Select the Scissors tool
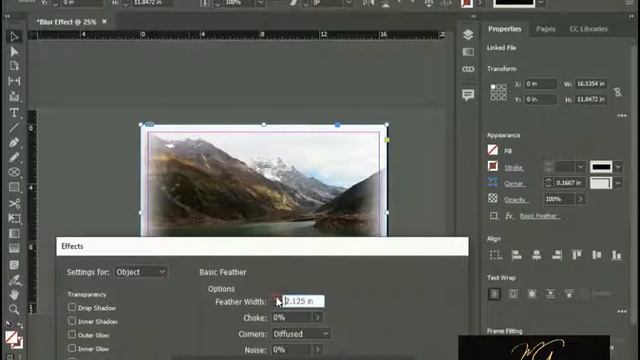640x360 pixels. 14,203
